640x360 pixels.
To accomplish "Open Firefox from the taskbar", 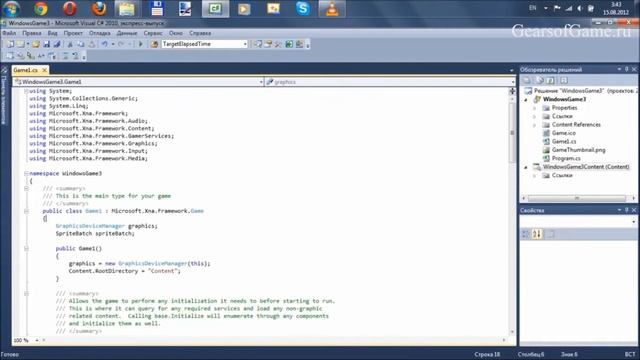I will pyautogui.click(x=98, y=9).
